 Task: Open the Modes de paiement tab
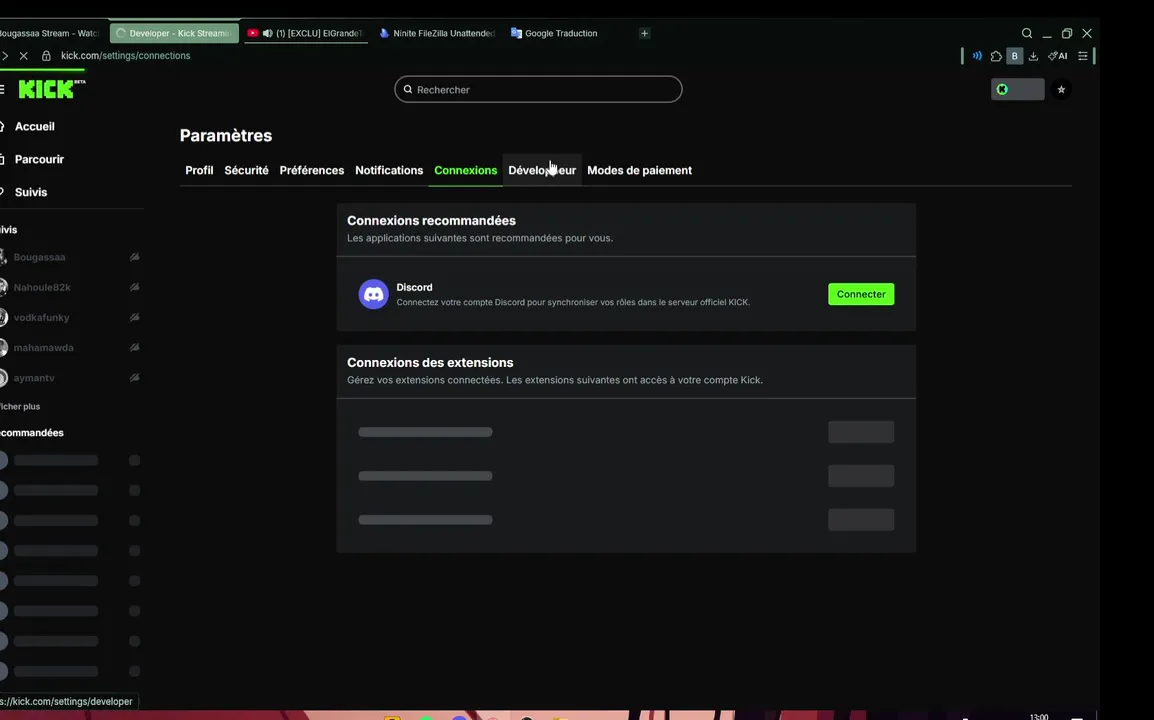(639, 170)
